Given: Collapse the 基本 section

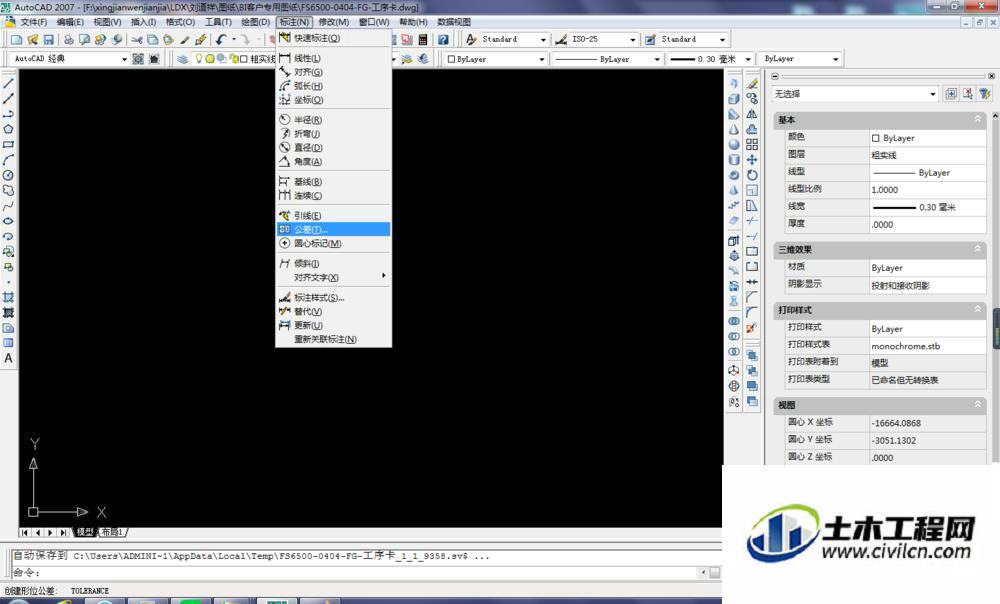Looking at the screenshot, I should click(978, 119).
